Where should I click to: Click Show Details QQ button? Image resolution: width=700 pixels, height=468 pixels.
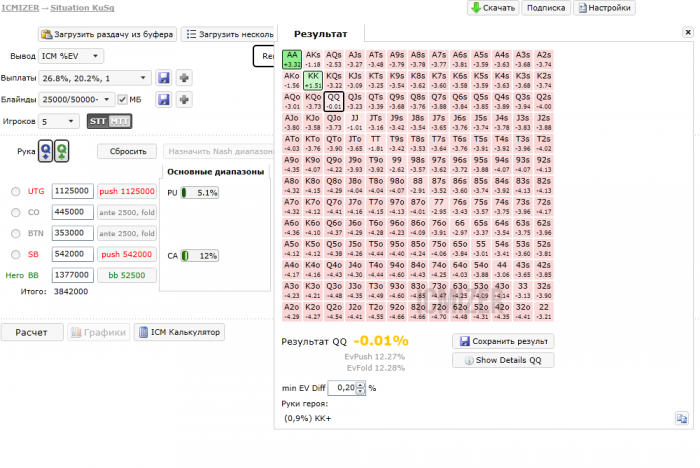click(x=503, y=360)
